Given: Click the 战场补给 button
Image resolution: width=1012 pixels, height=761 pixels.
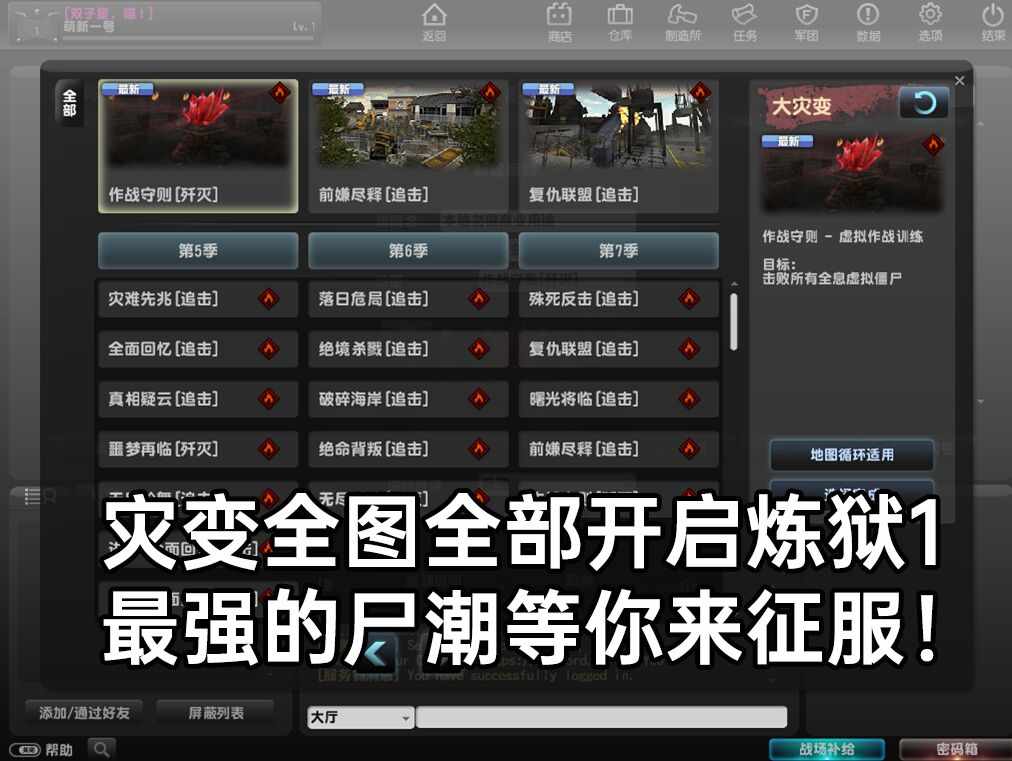Looking at the screenshot, I should tap(827, 749).
